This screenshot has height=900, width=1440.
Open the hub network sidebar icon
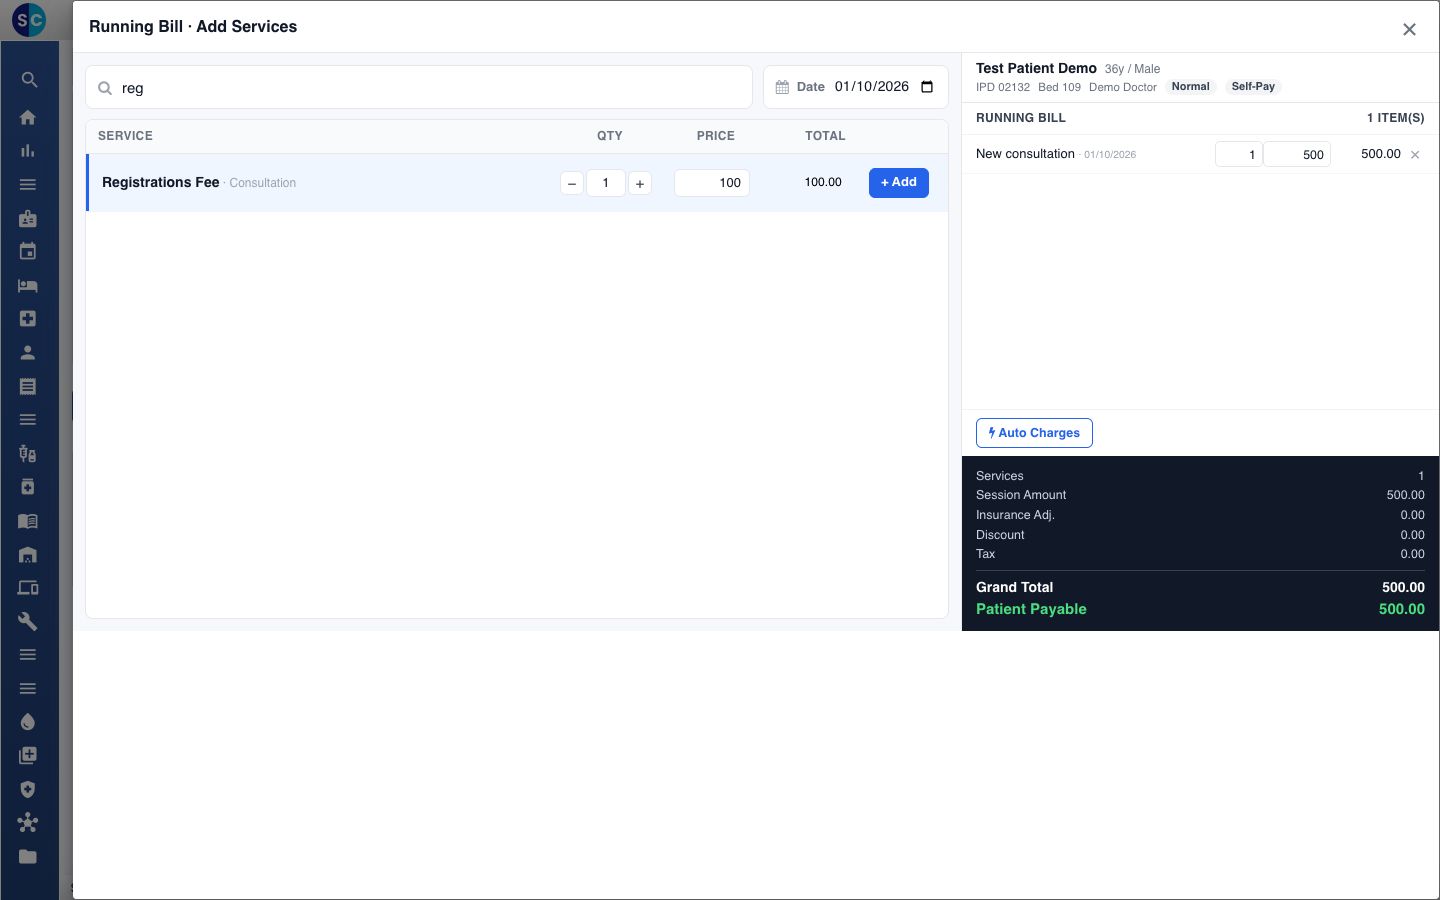click(x=28, y=823)
